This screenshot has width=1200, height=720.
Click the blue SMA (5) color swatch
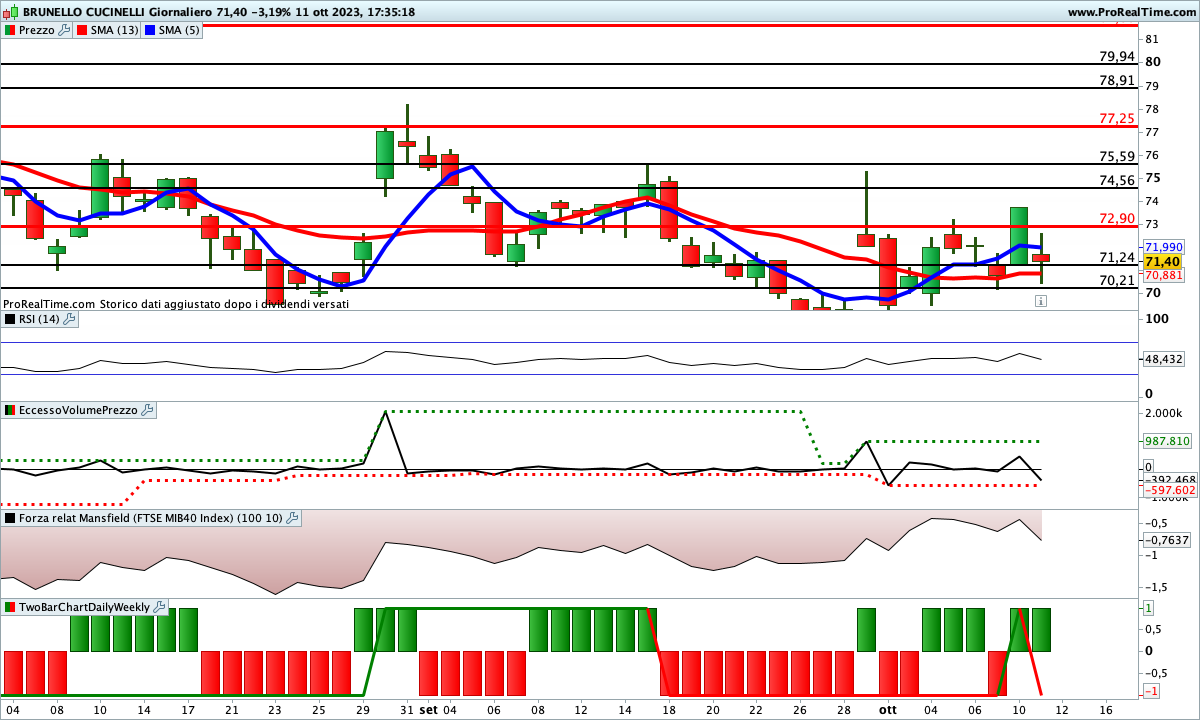tap(150, 30)
